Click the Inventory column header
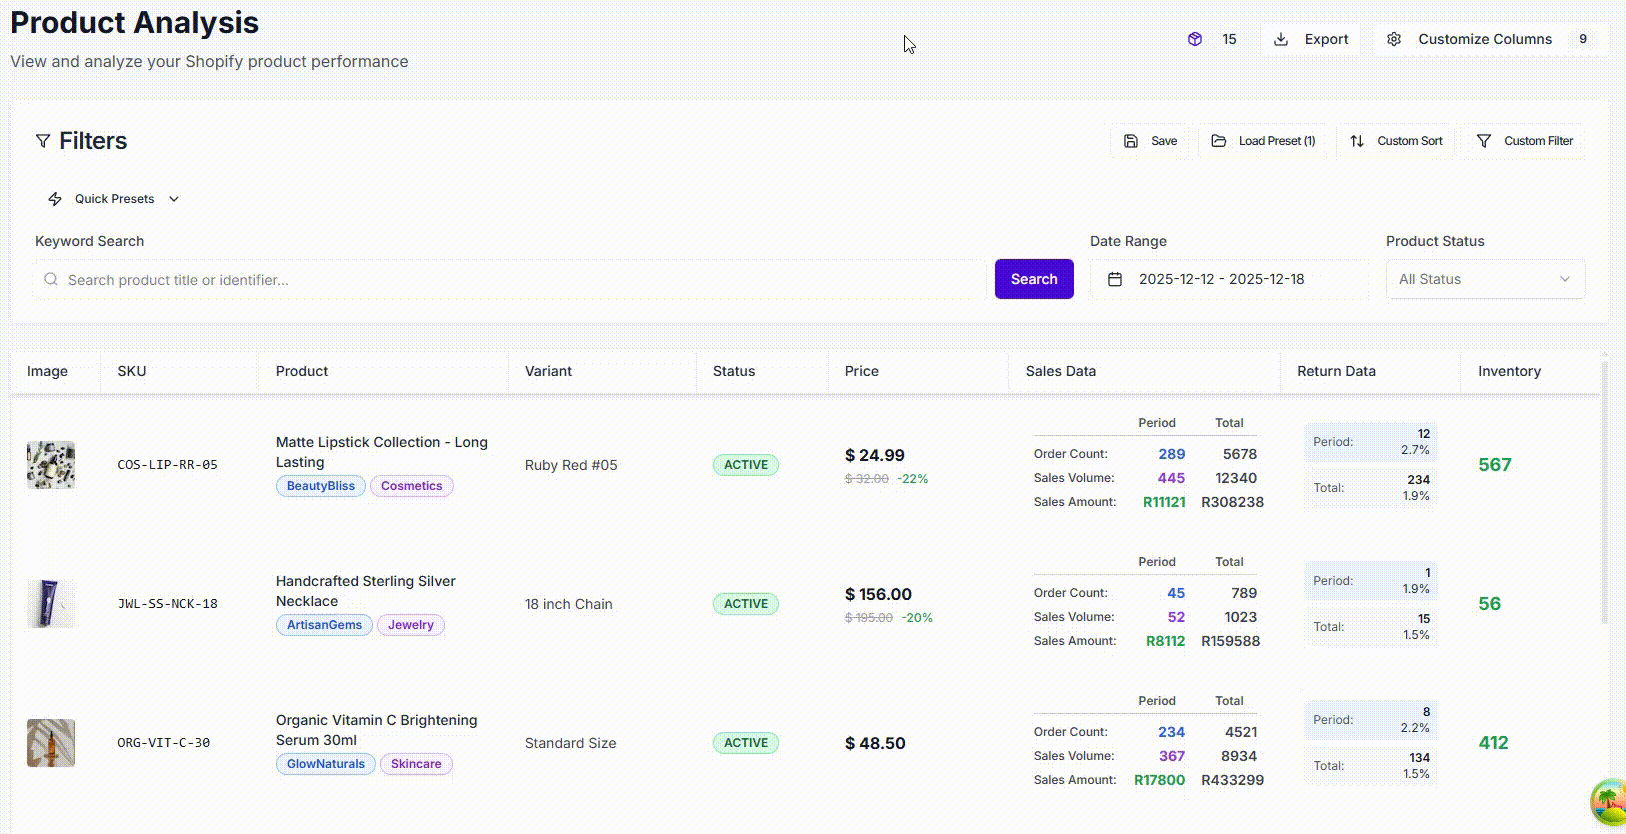The image size is (1626, 834). coord(1510,371)
